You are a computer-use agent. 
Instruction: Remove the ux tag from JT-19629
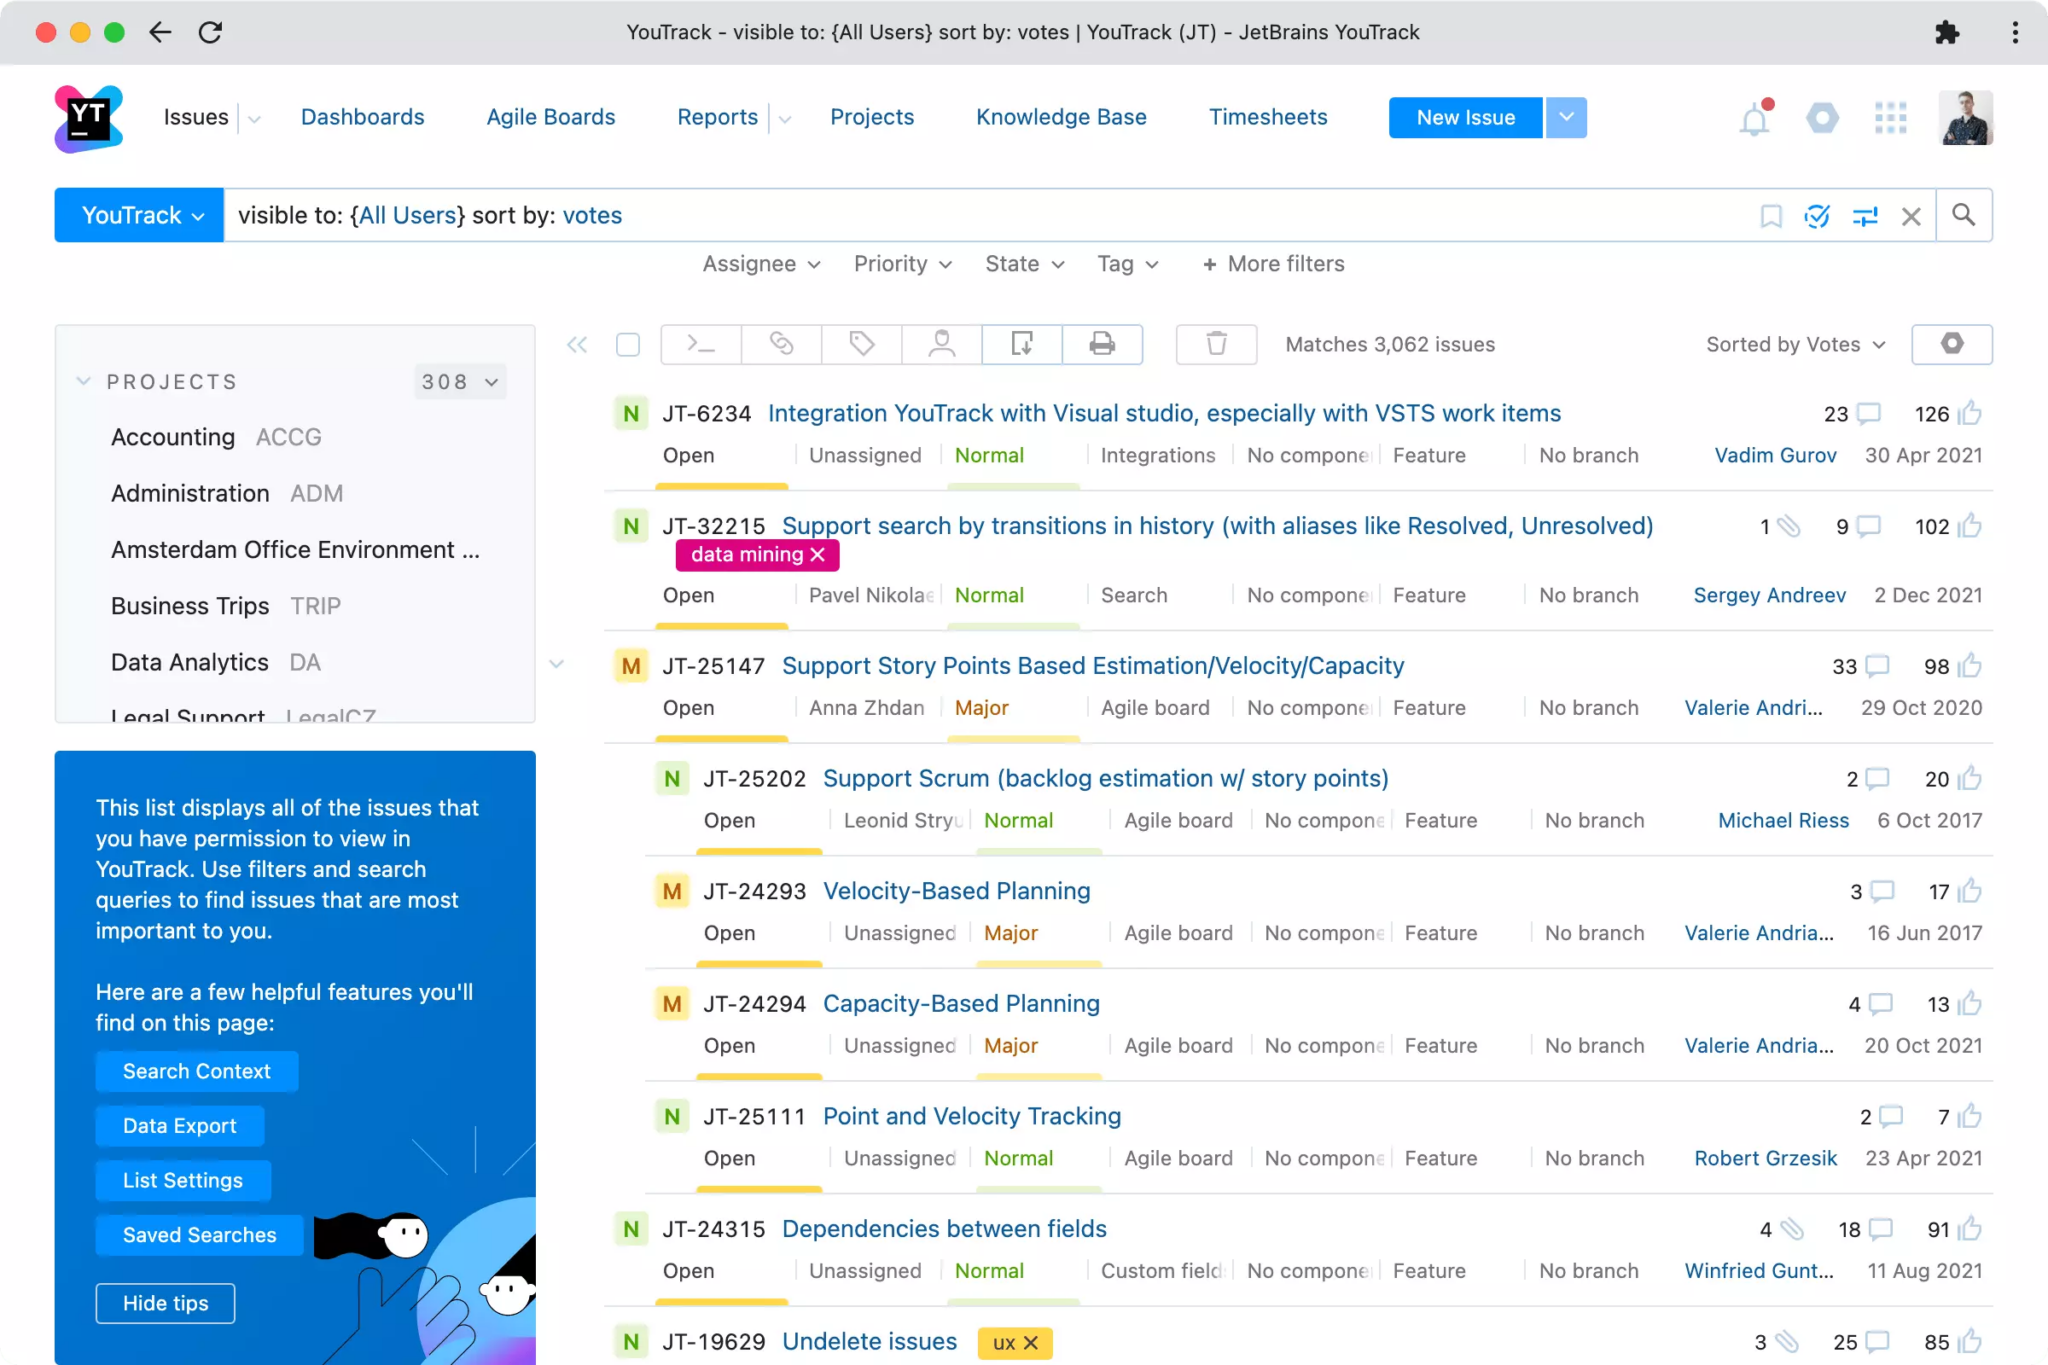1030,1343
